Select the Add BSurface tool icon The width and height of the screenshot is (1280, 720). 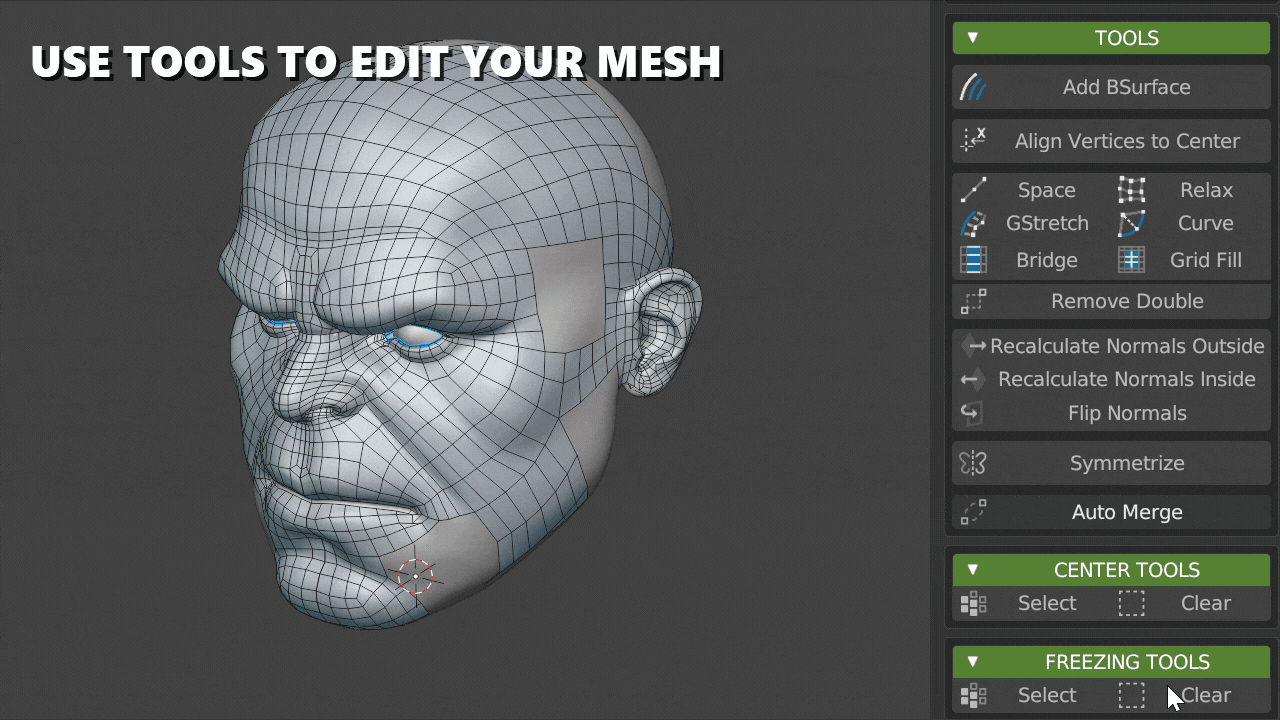[973, 87]
